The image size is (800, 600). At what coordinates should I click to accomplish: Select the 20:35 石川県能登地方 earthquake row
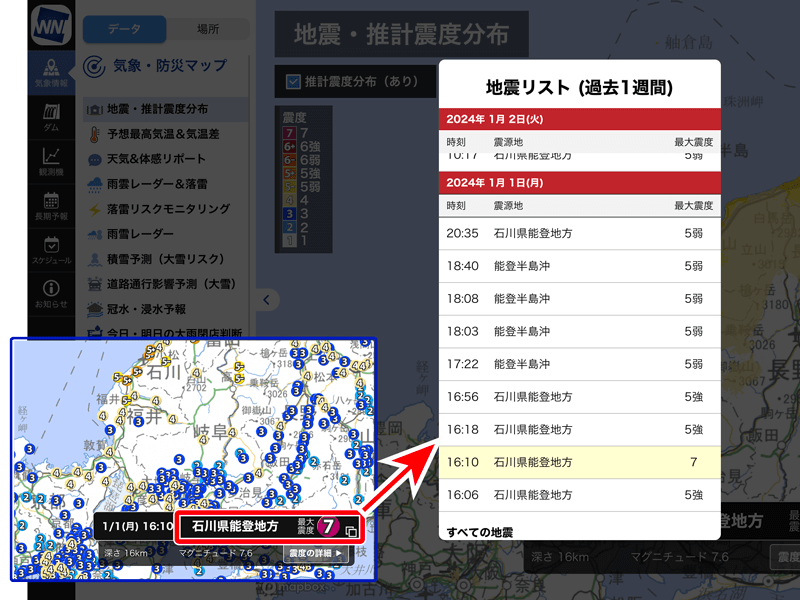579,233
